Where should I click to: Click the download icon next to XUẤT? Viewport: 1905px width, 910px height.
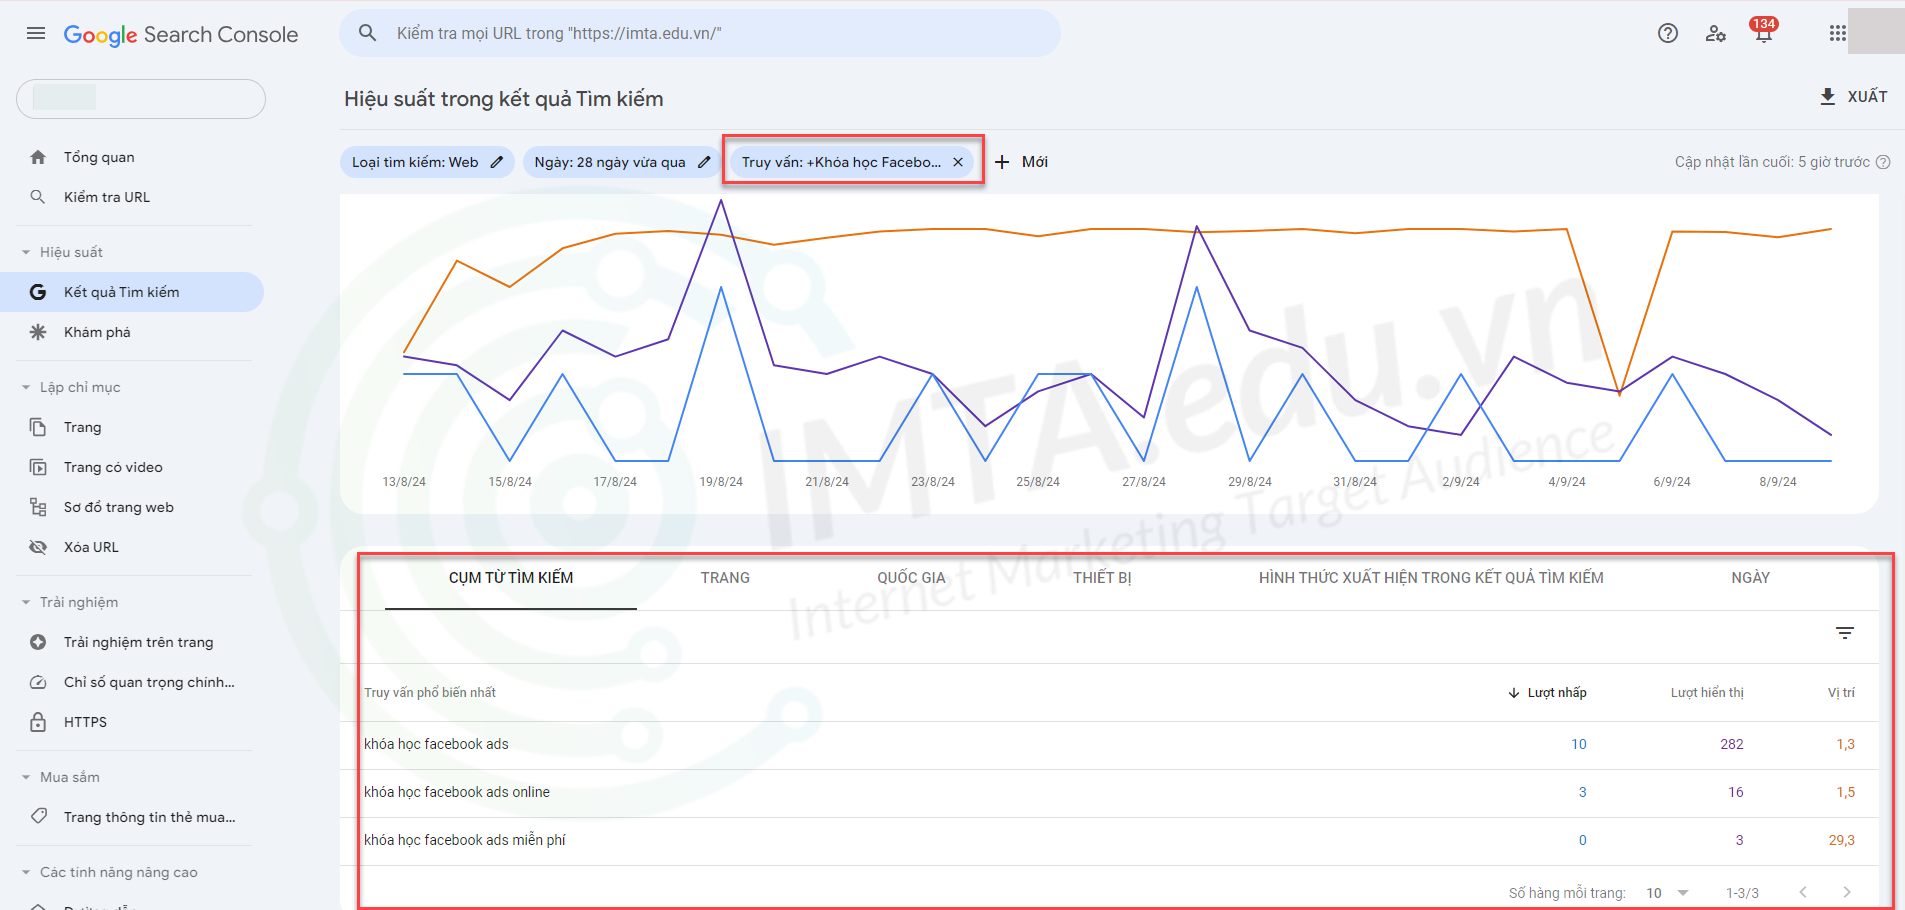click(1828, 96)
